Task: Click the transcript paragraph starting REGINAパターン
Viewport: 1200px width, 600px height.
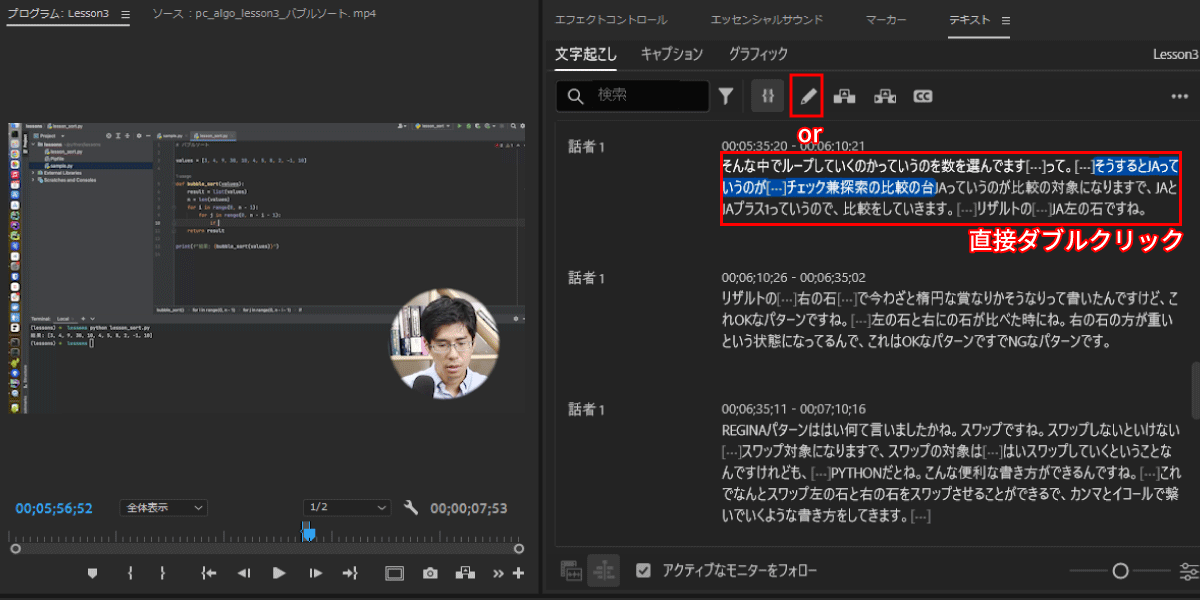Action: 951,473
